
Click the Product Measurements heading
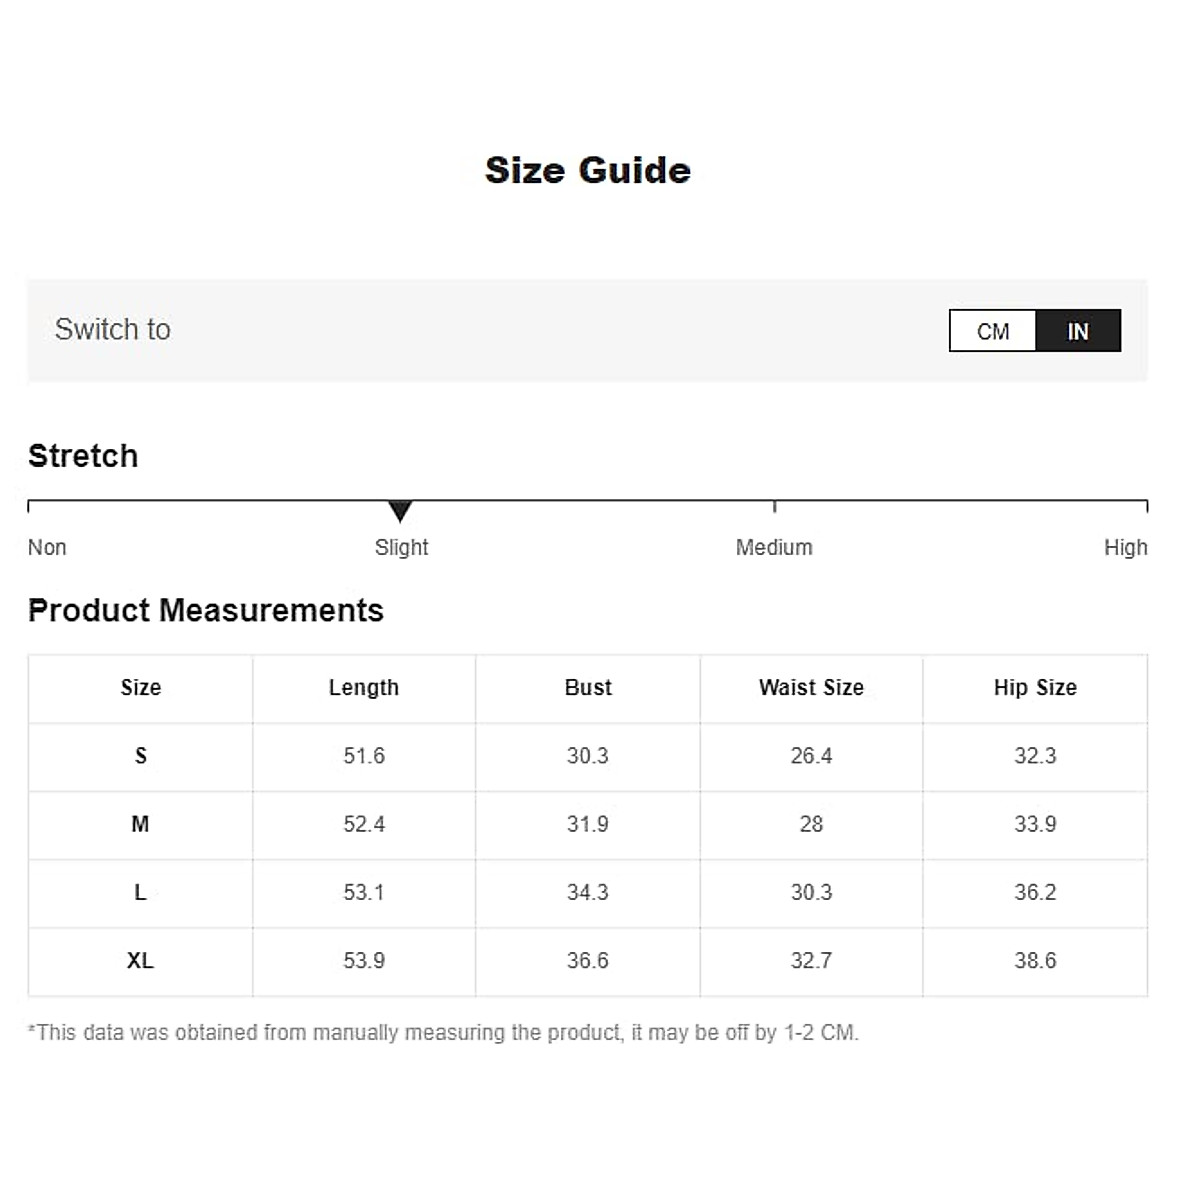click(206, 610)
